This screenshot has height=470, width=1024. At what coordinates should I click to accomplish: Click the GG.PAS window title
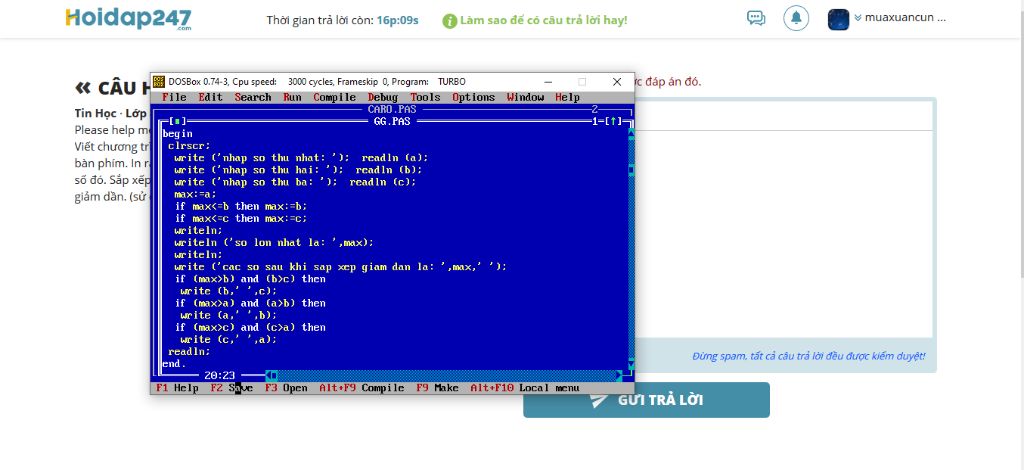pos(392,121)
